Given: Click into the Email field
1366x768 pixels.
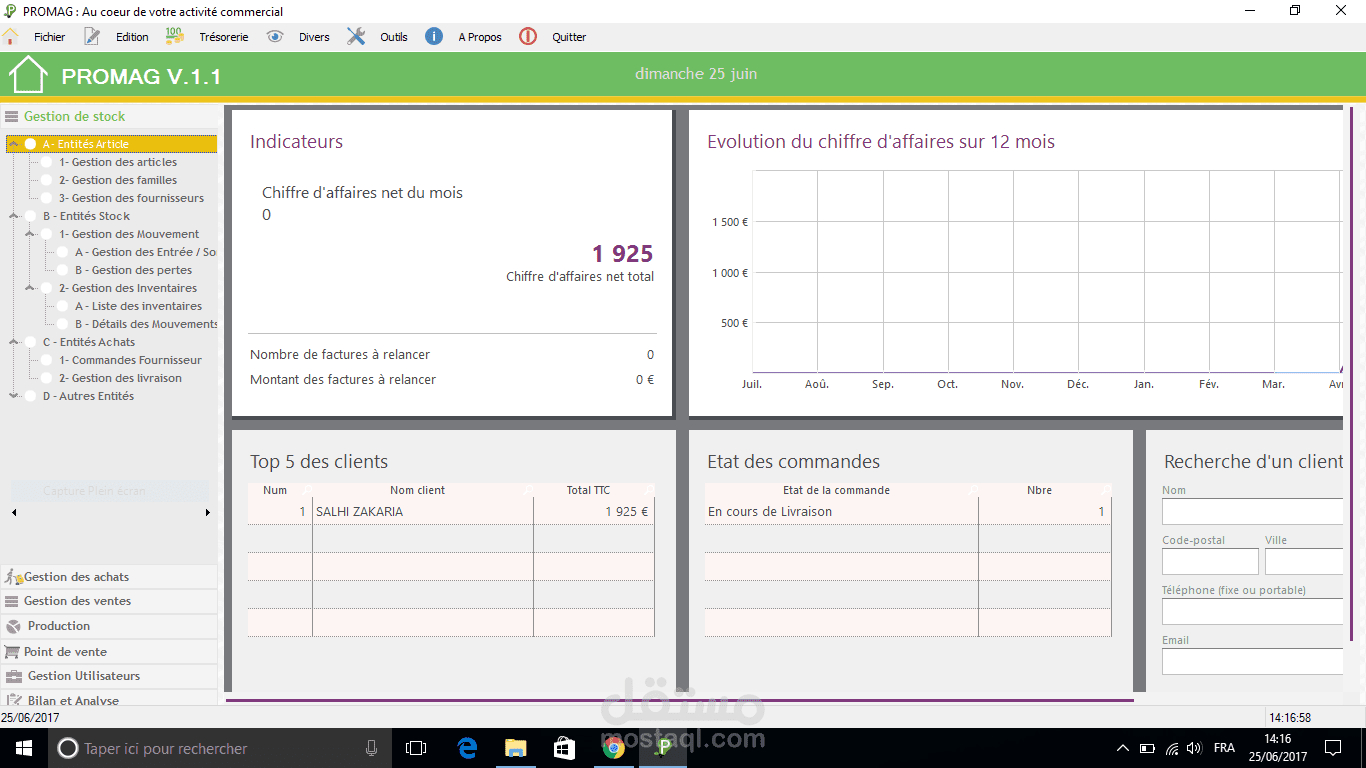Looking at the screenshot, I should pyautogui.click(x=1252, y=661).
